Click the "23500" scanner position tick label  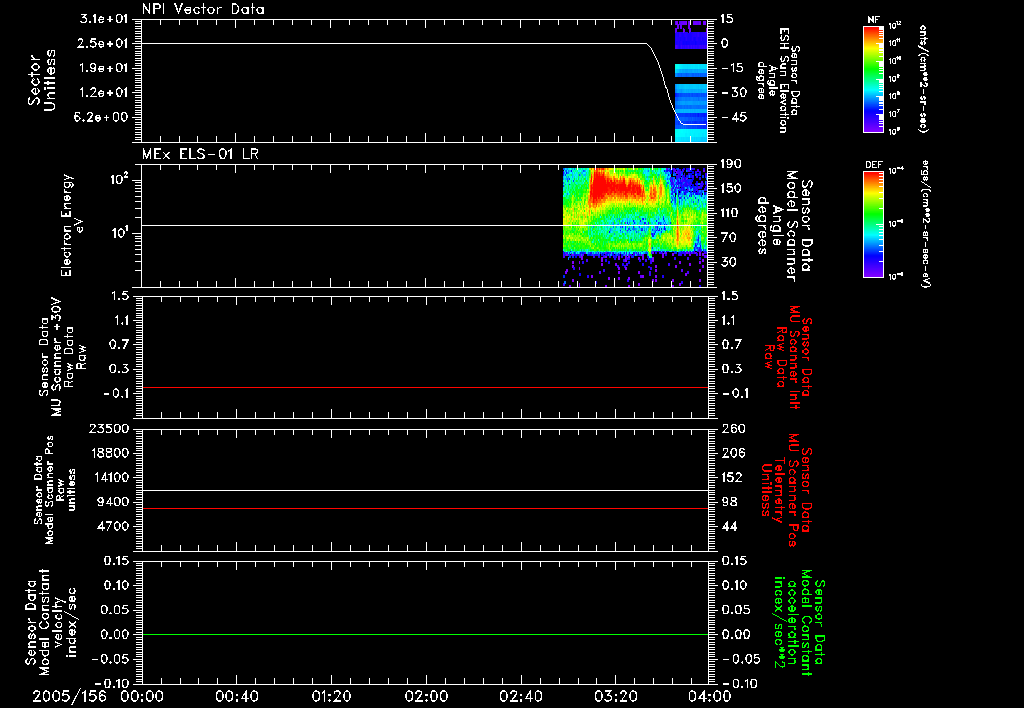(x=109, y=428)
